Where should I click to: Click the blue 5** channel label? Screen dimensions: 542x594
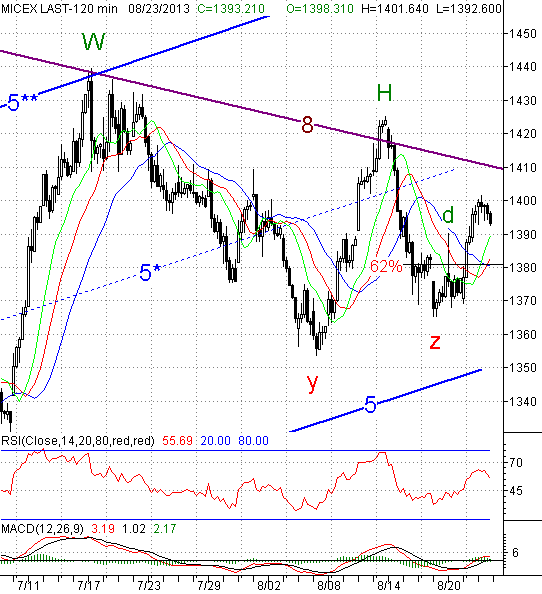pyautogui.click(x=23, y=103)
